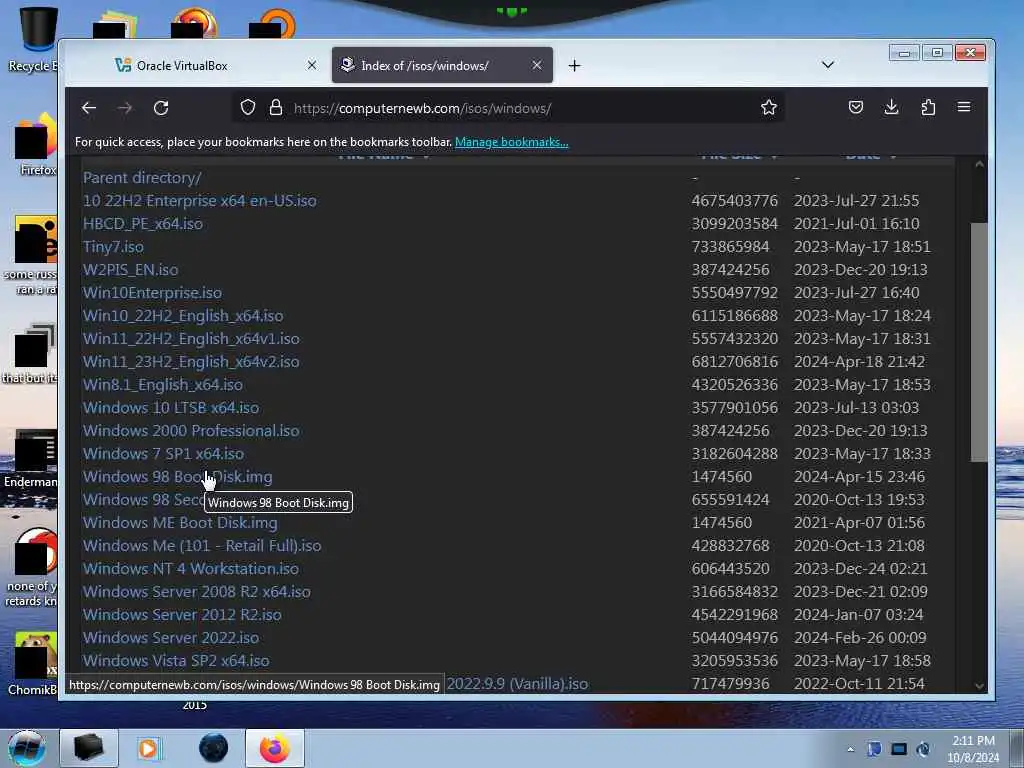Click the URL address bar
This screenshot has height=768, width=1024.
coord(509,108)
